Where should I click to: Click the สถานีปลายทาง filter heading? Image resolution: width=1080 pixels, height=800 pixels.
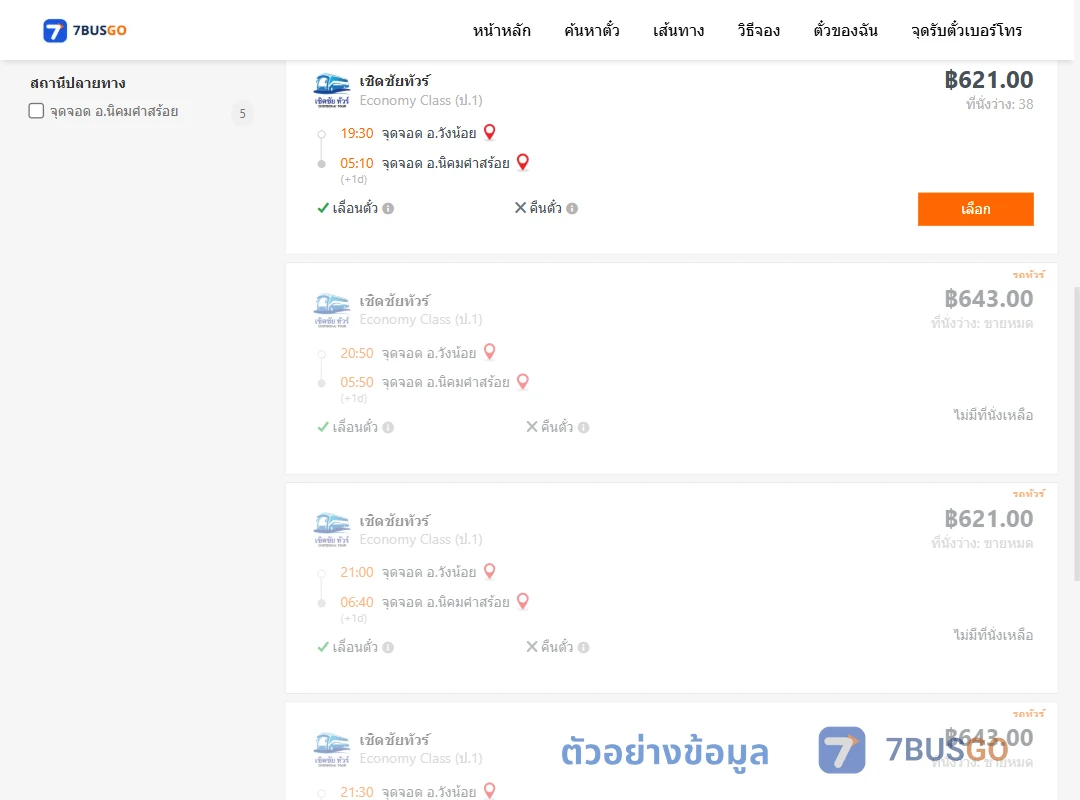click(x=78, y=83)
